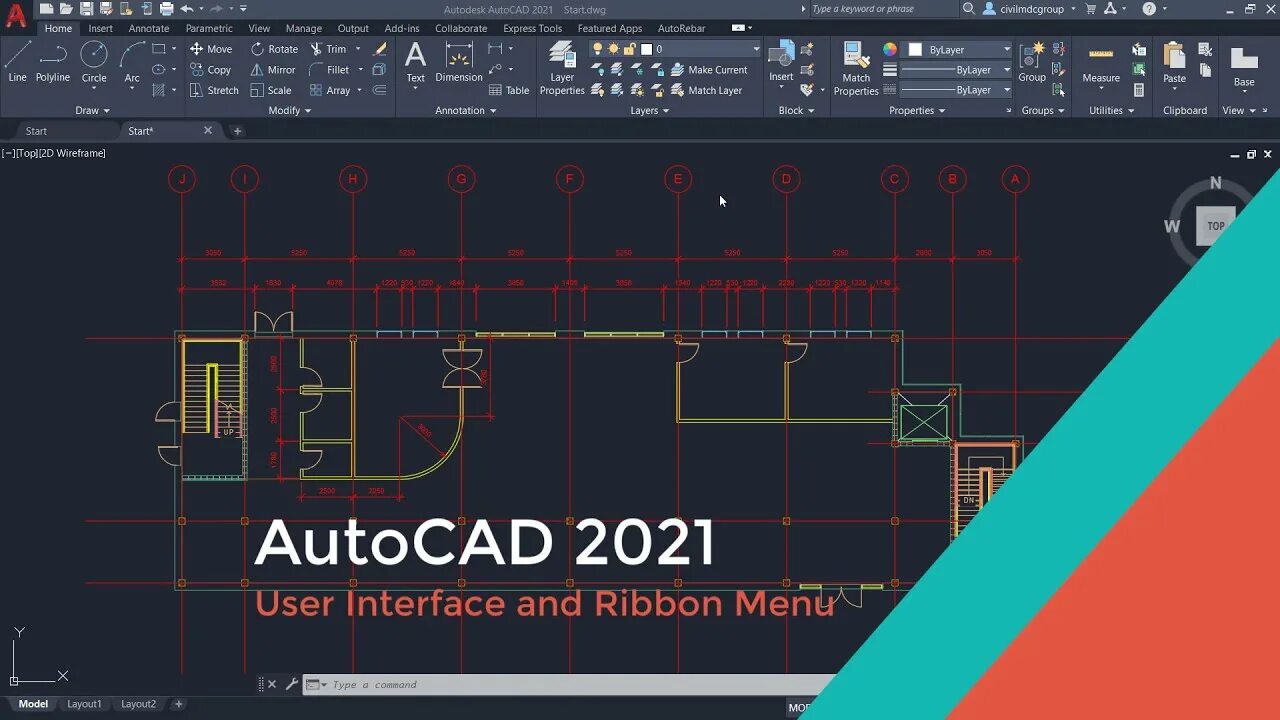
Task: Select the Line drawing tool
Action: (x=17, y=62)
